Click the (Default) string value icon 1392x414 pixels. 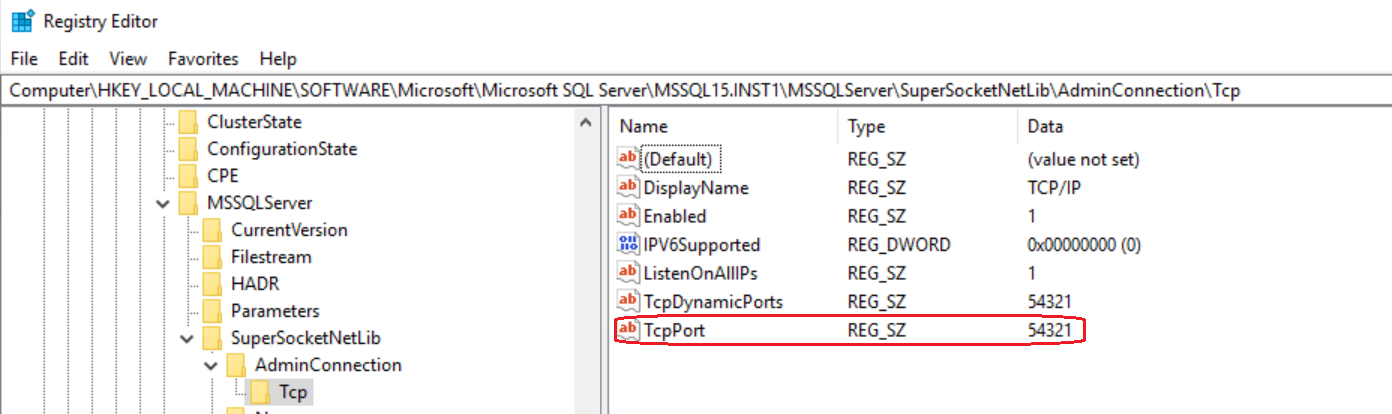(628, 158)
